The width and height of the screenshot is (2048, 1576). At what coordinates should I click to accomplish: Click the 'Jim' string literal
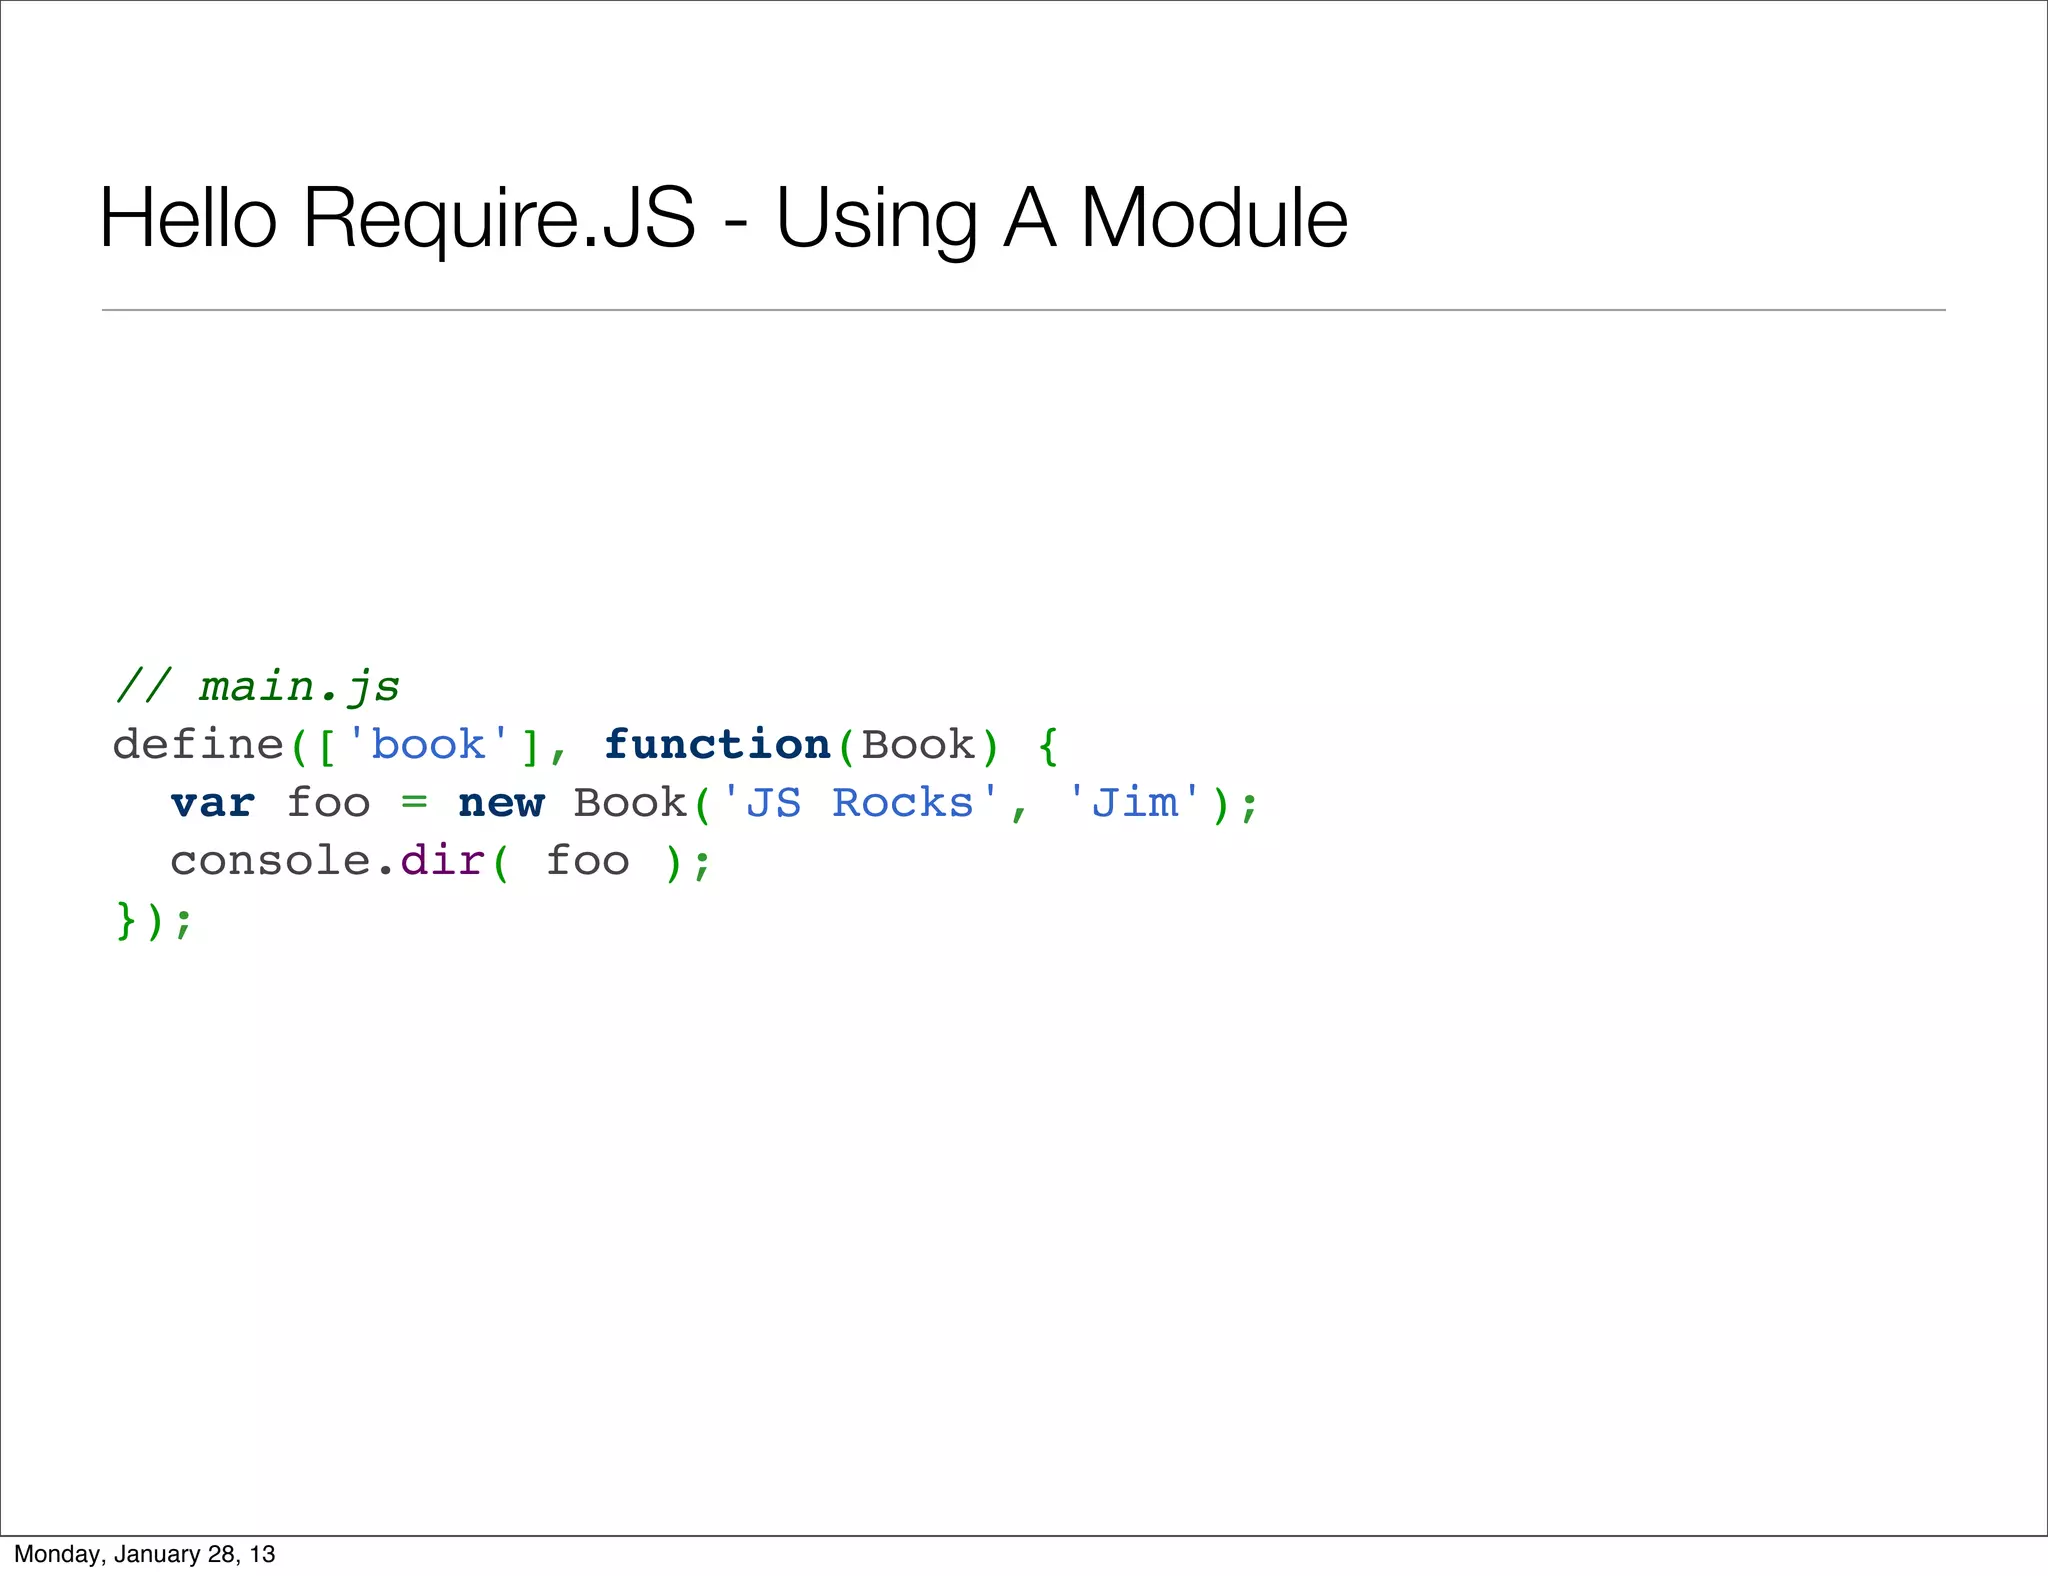coord(1135,803)
